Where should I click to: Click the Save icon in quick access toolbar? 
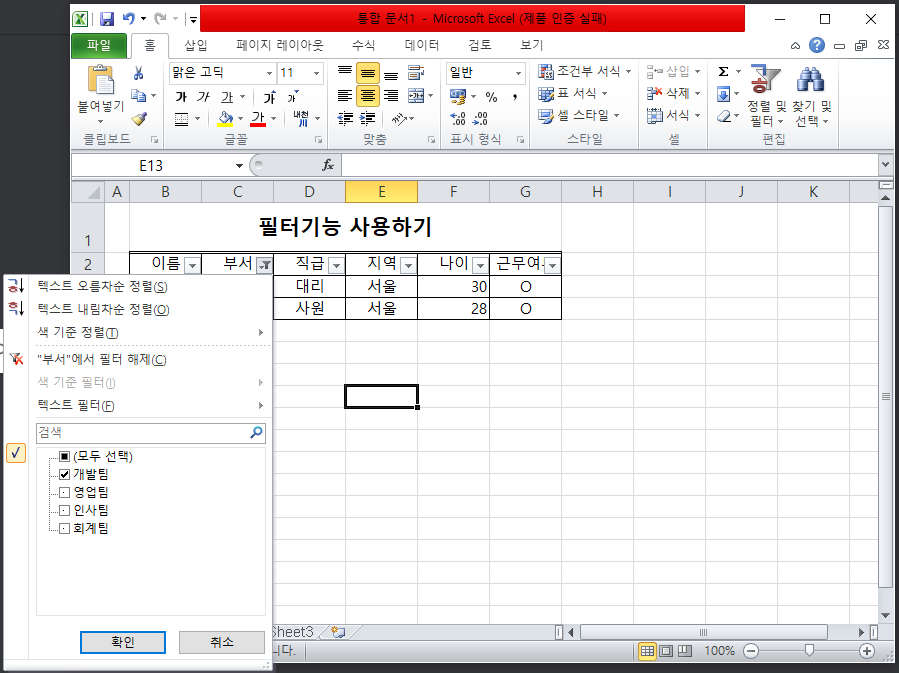click(x=107, y=19)
